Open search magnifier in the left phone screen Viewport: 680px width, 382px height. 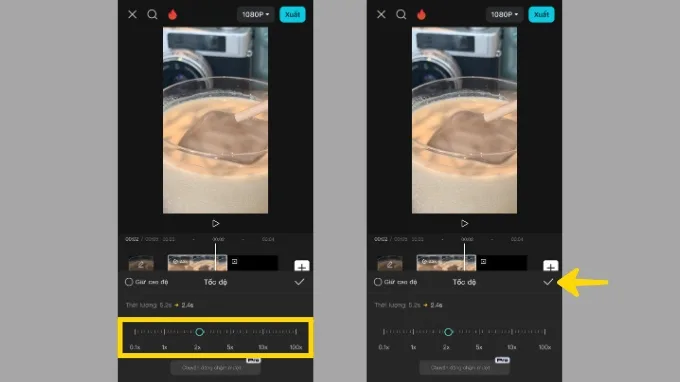pyautogui.click(x=152, y=14)
